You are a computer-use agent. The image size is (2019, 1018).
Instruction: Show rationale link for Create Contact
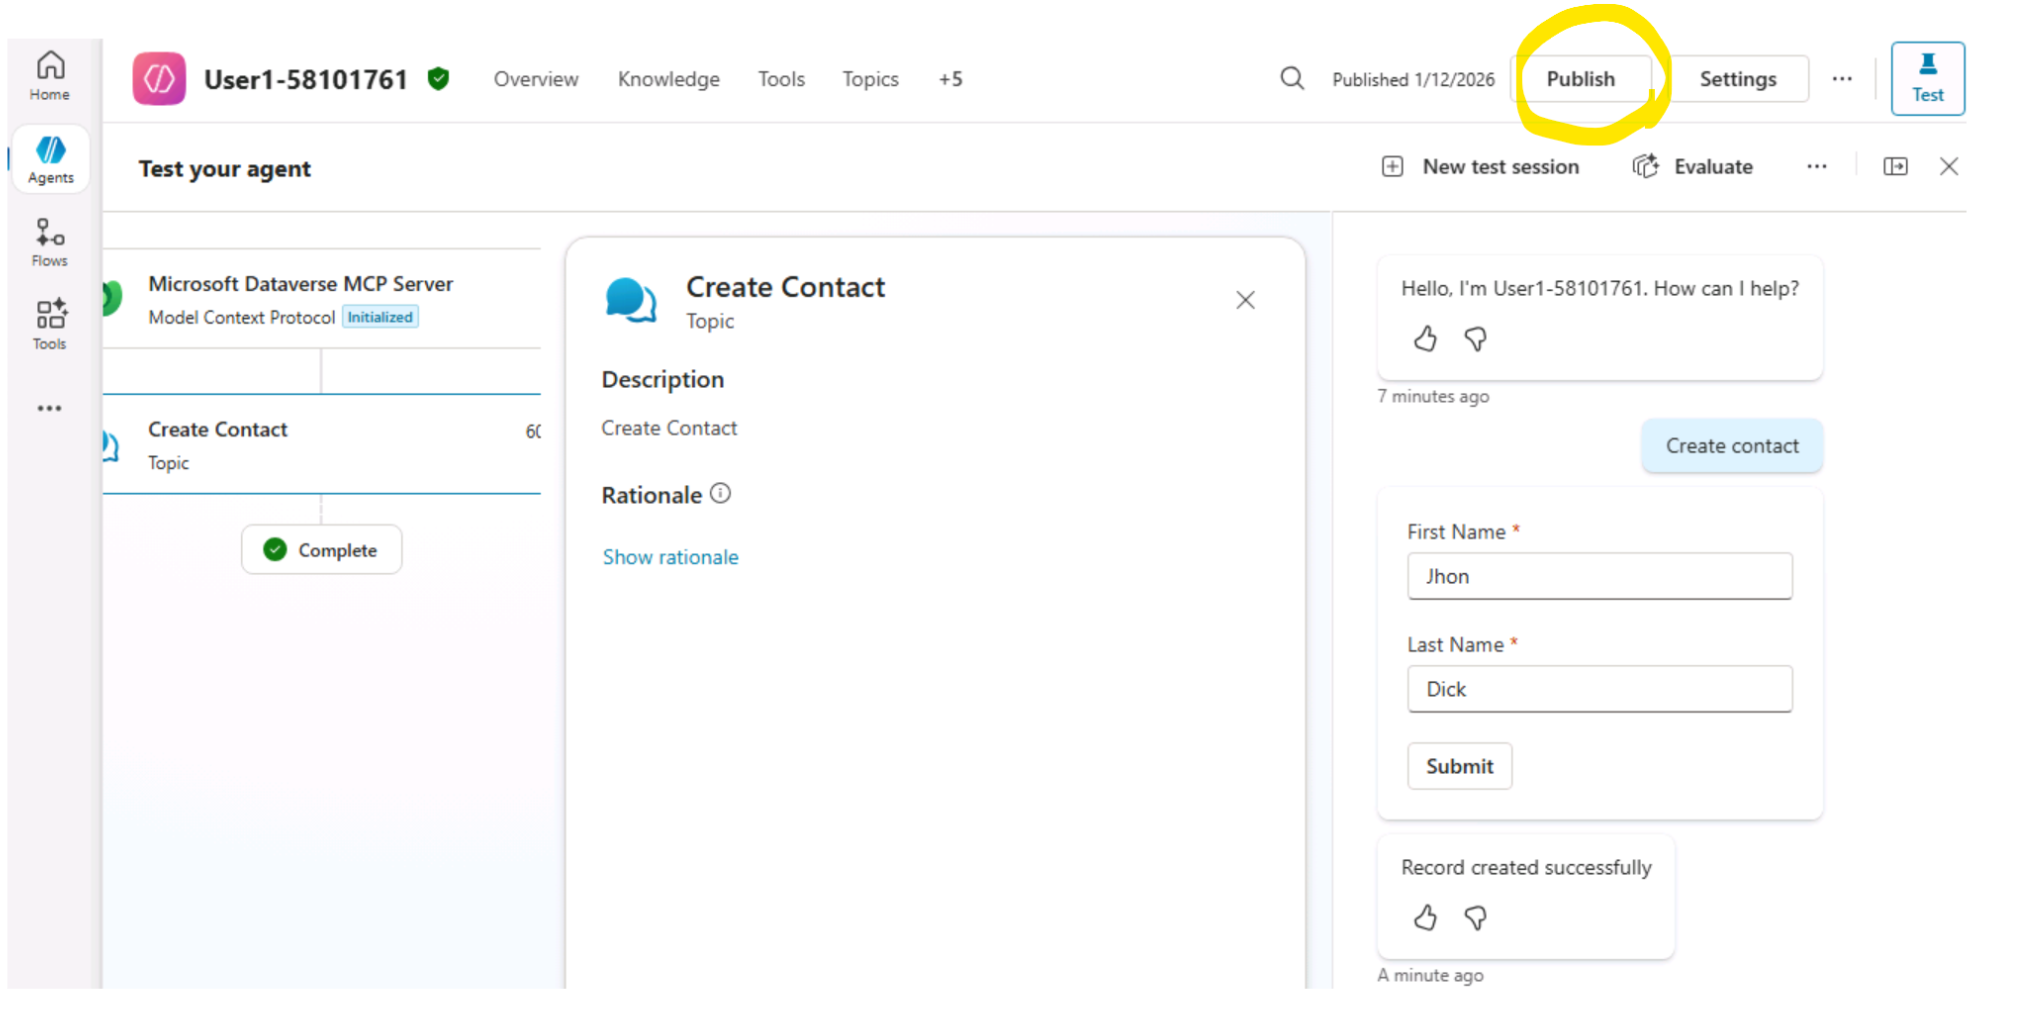click(670, 557)
